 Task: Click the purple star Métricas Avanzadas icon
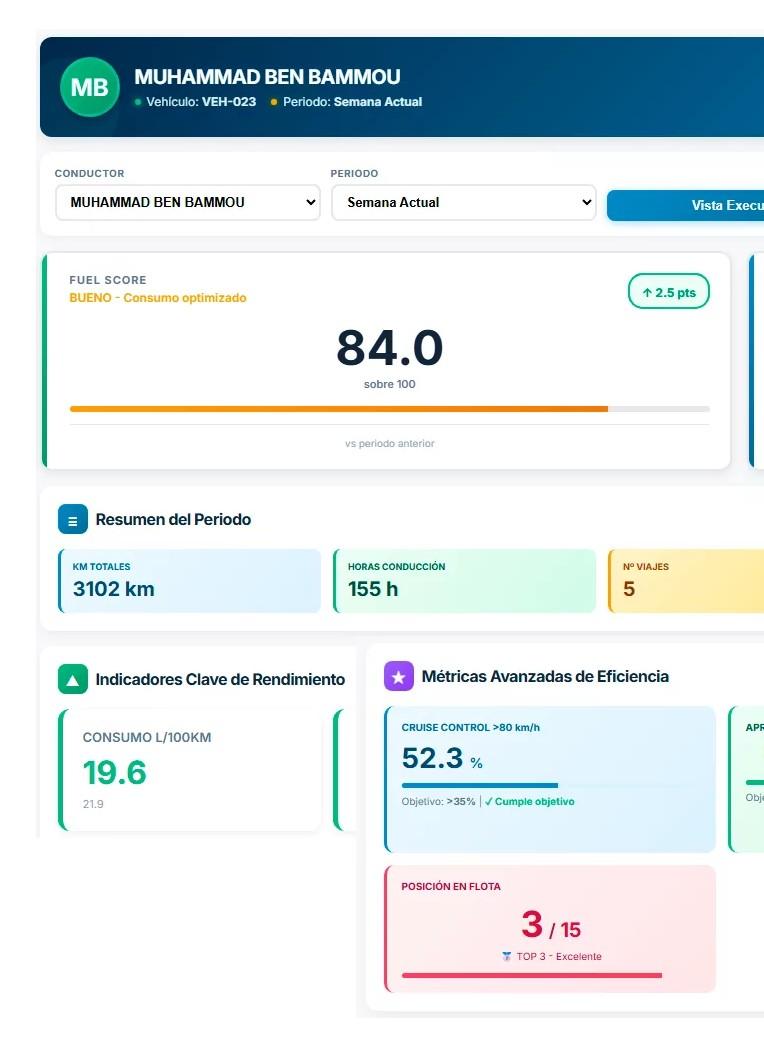tap(398, 676)
